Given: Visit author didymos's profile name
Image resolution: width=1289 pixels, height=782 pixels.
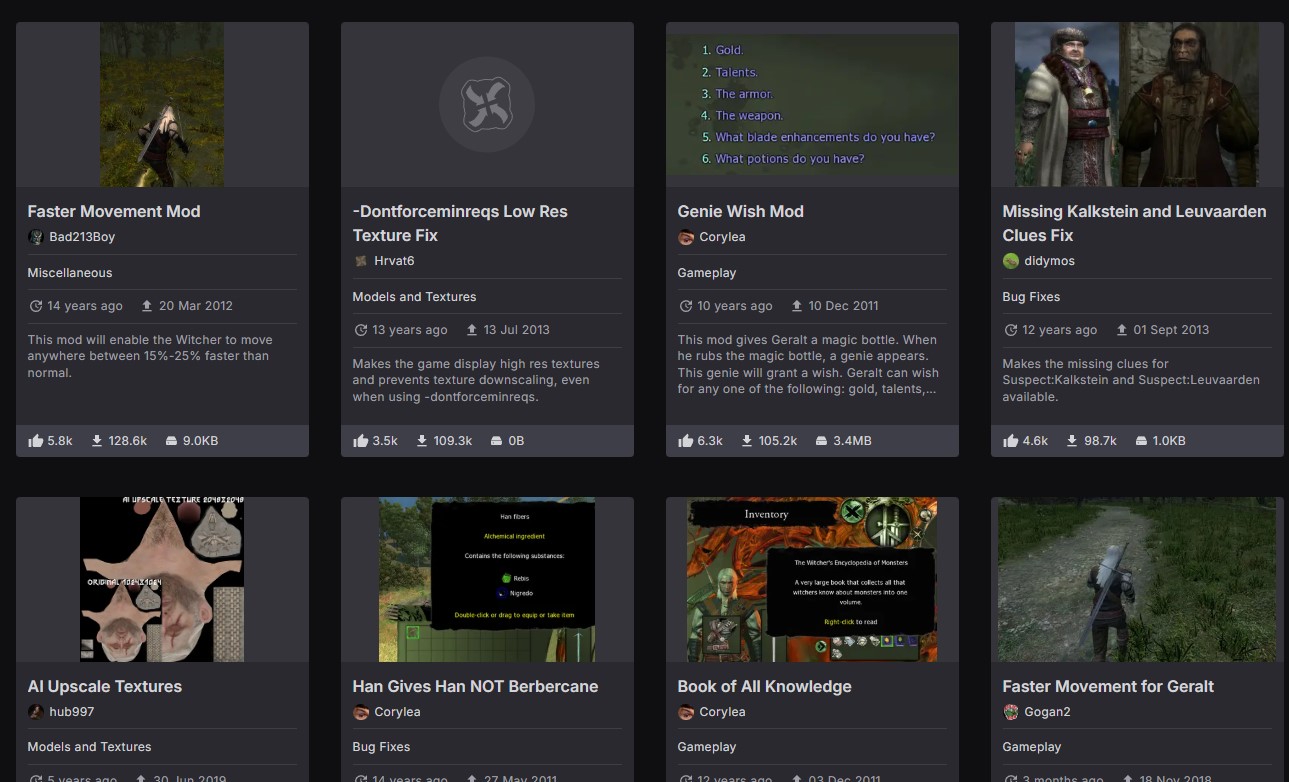Looking at the screenshot, I should (1050, 261).
